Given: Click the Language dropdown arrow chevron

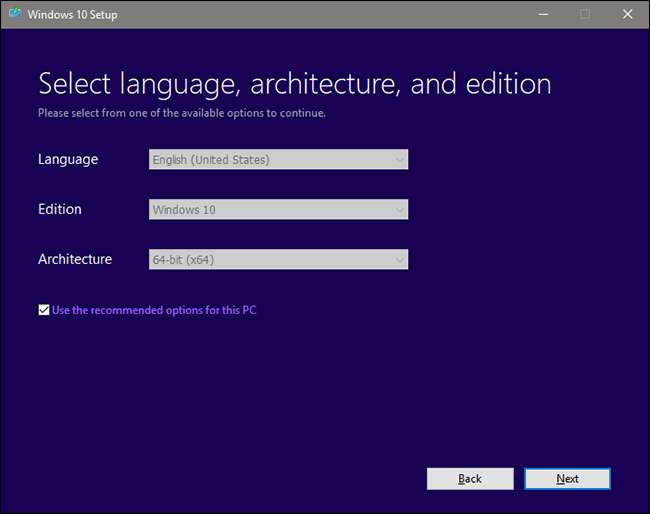Looking at the screenshot, I should click(399, 159).
